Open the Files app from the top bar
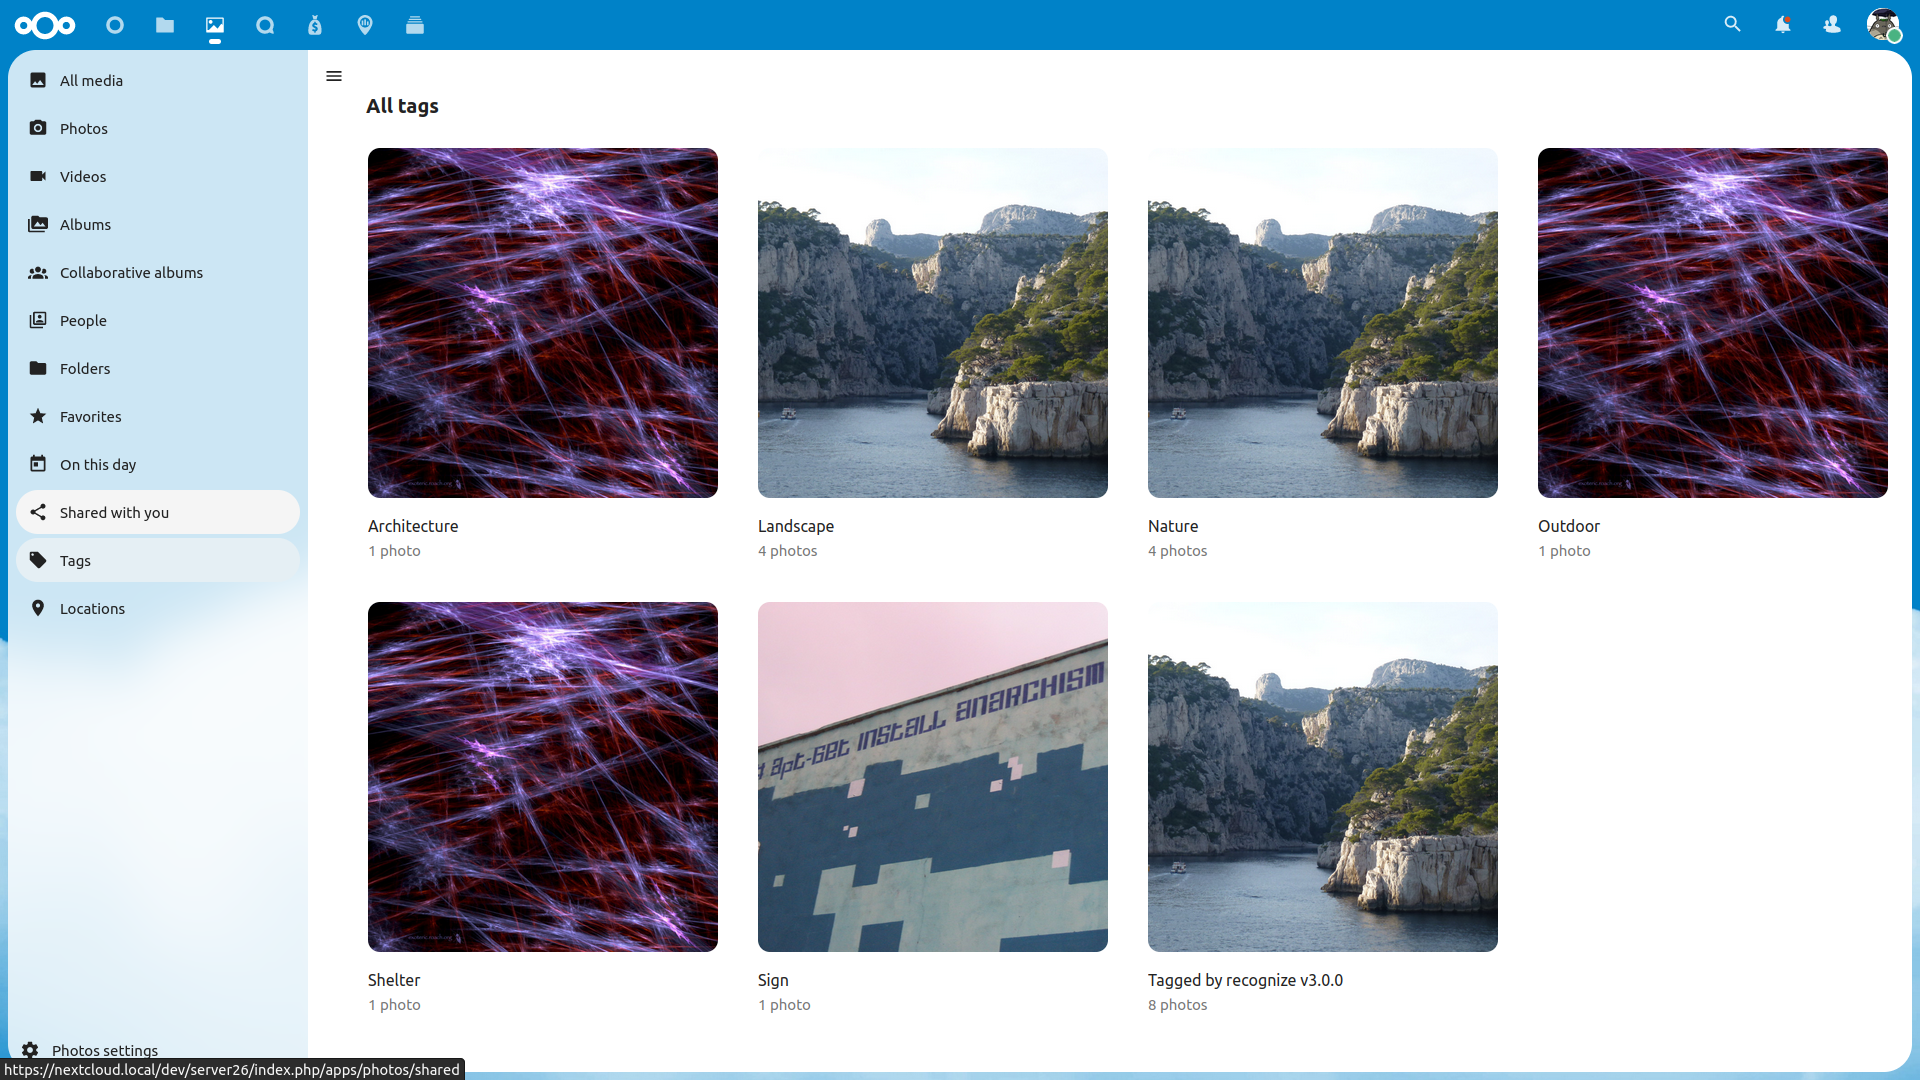 click(x=165, y=25)
